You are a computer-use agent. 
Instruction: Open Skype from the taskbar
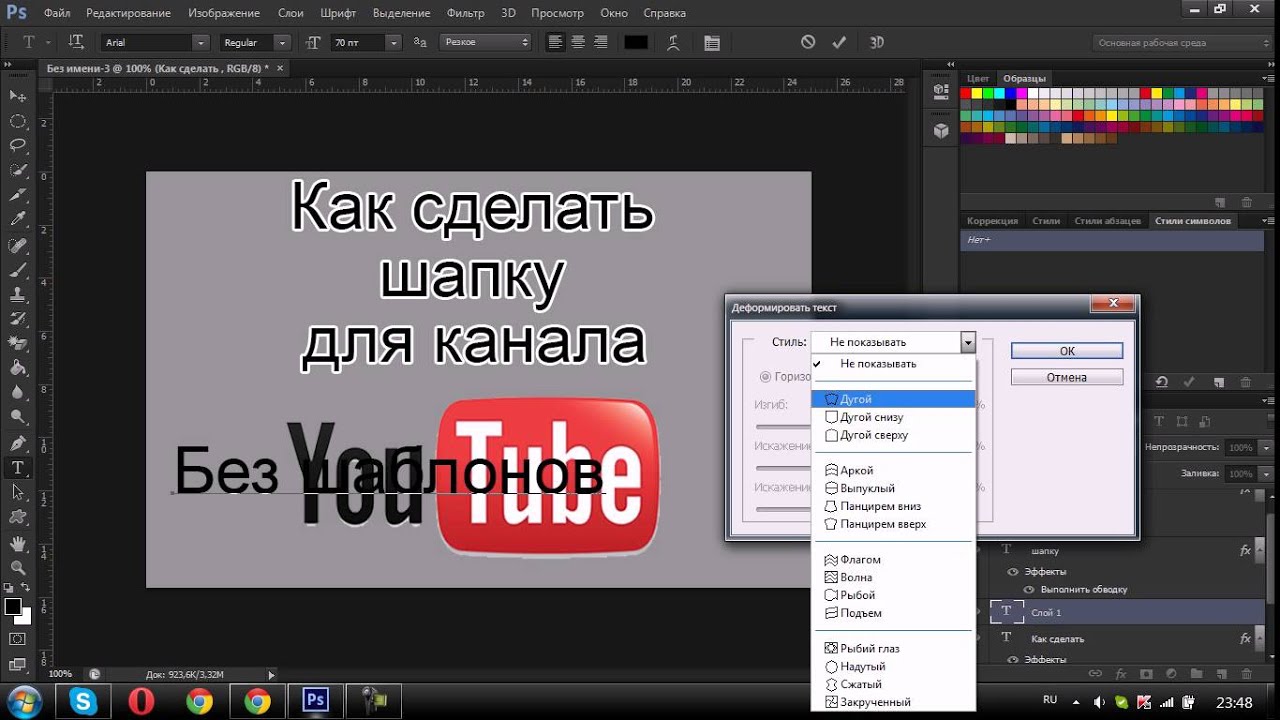click(83, 701)
